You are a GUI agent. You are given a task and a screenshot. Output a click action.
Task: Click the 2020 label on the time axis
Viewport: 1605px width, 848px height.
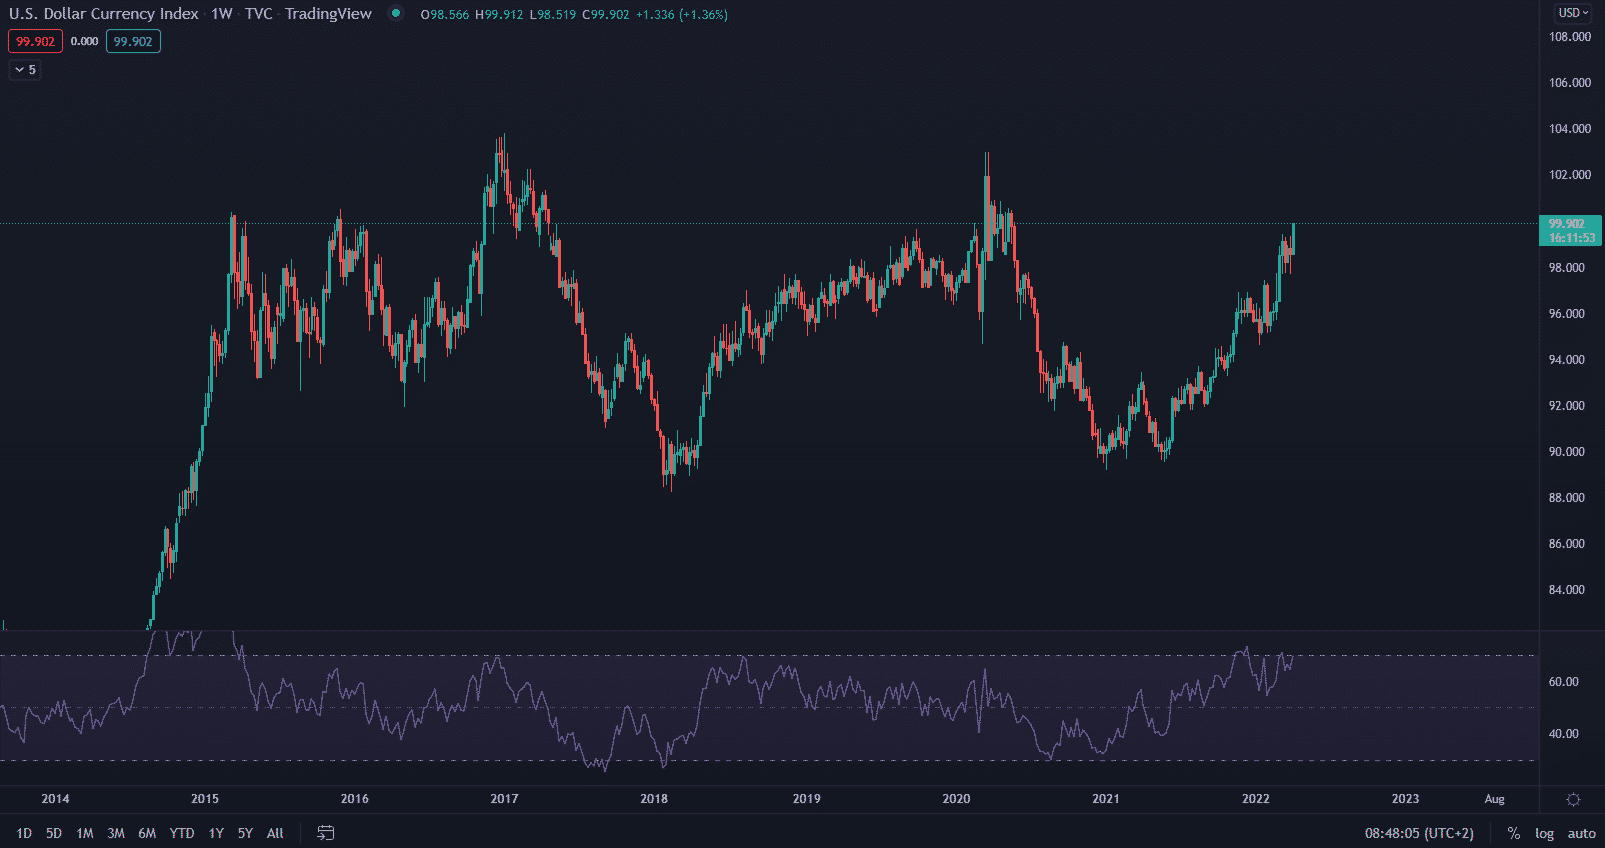tap(956, 799)
